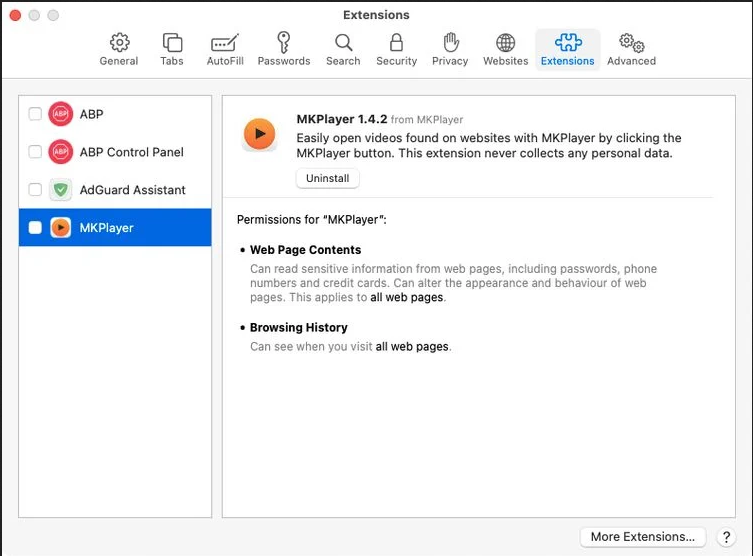The height and width of the screenshot is (556, 753).
Task: Open the Search magnifier icon
Action: click(x=343, y=43)
